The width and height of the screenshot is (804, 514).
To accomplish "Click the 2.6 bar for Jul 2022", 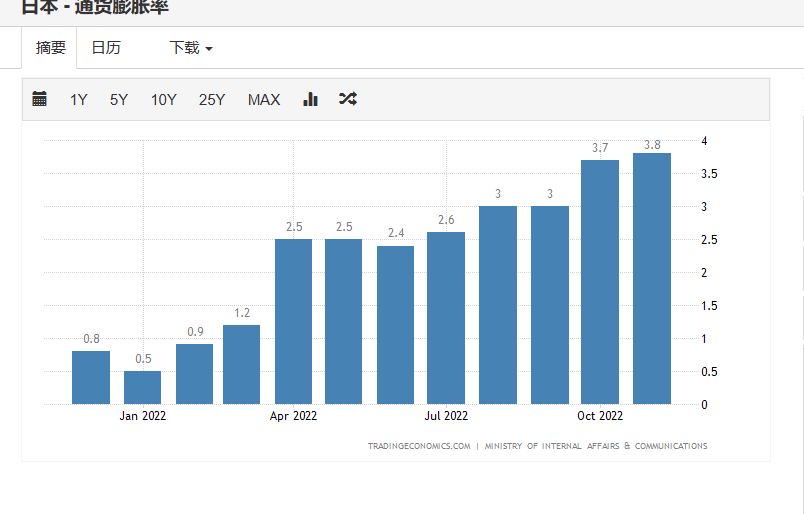I will (446, 318).
